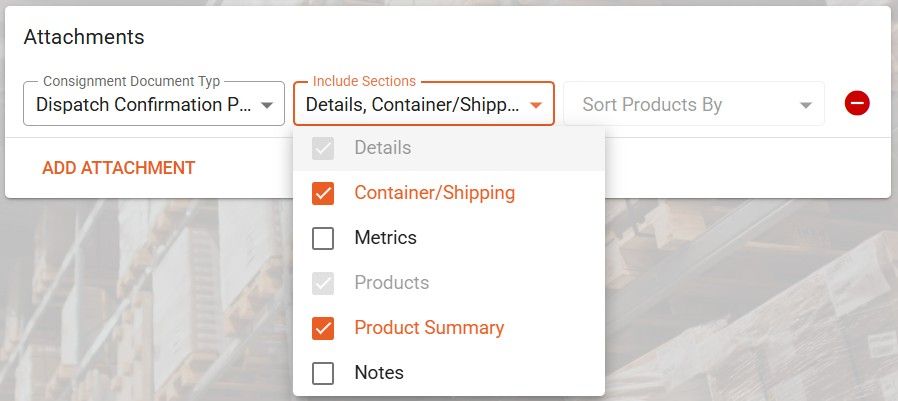Click the Container/Shipping option text

tap(434, 193)
